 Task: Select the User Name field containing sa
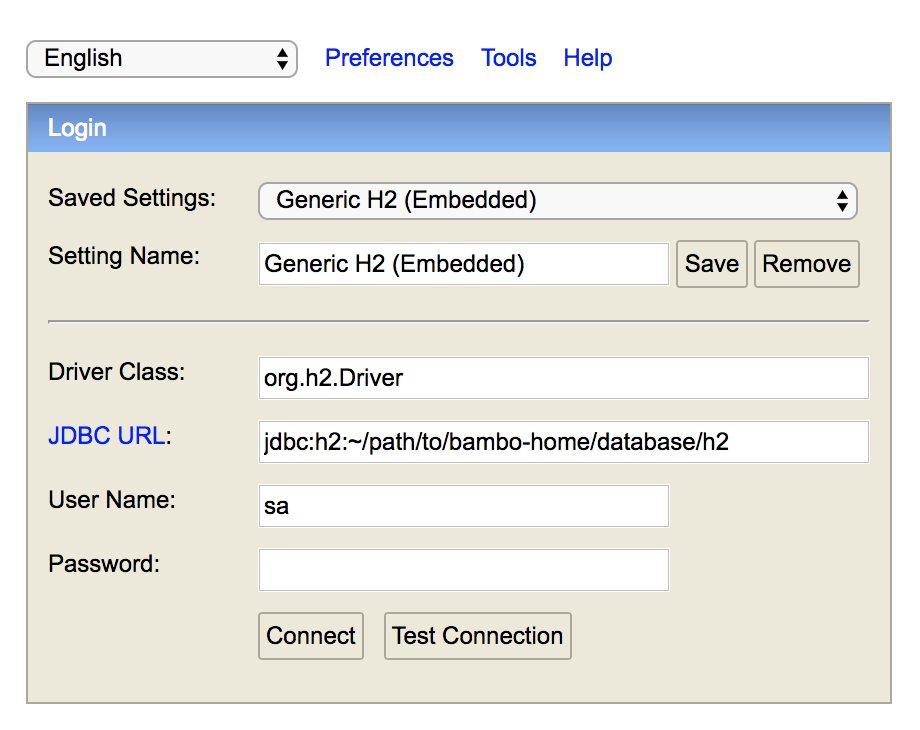coord(464,506)
